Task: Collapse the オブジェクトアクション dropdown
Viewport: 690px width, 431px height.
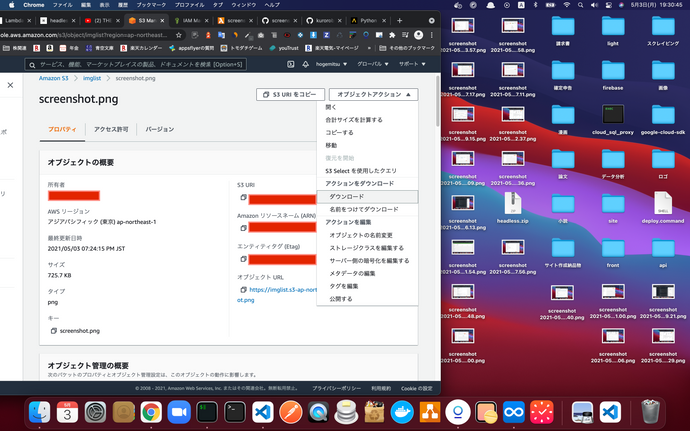Action: click(374, 94)
